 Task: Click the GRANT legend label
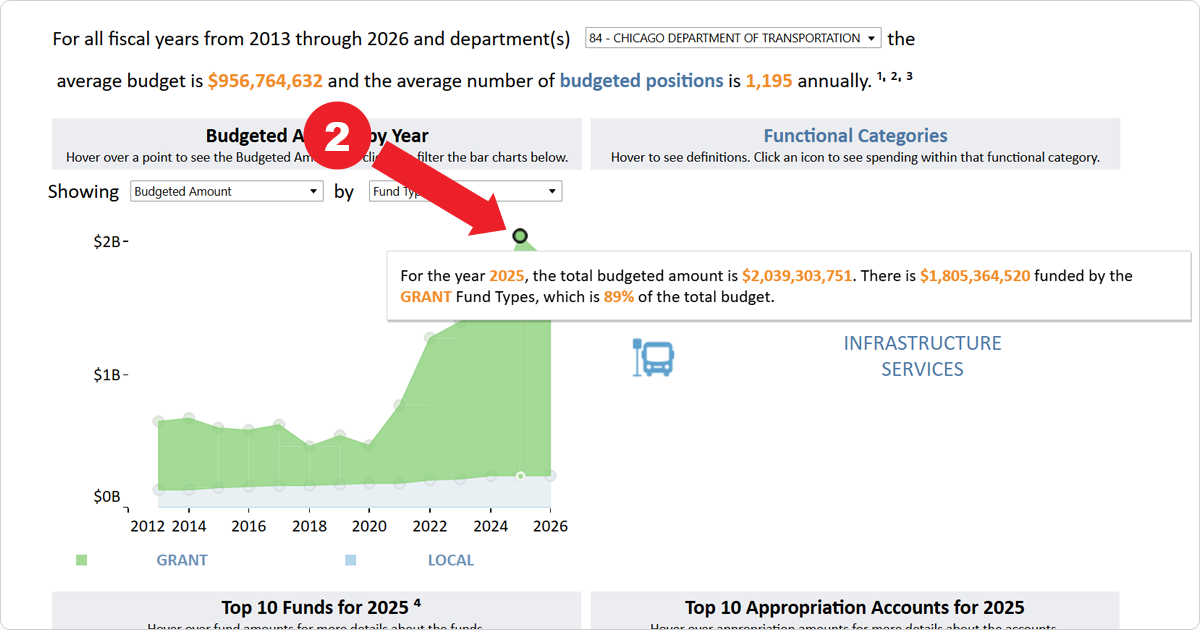tap(182, 560)
